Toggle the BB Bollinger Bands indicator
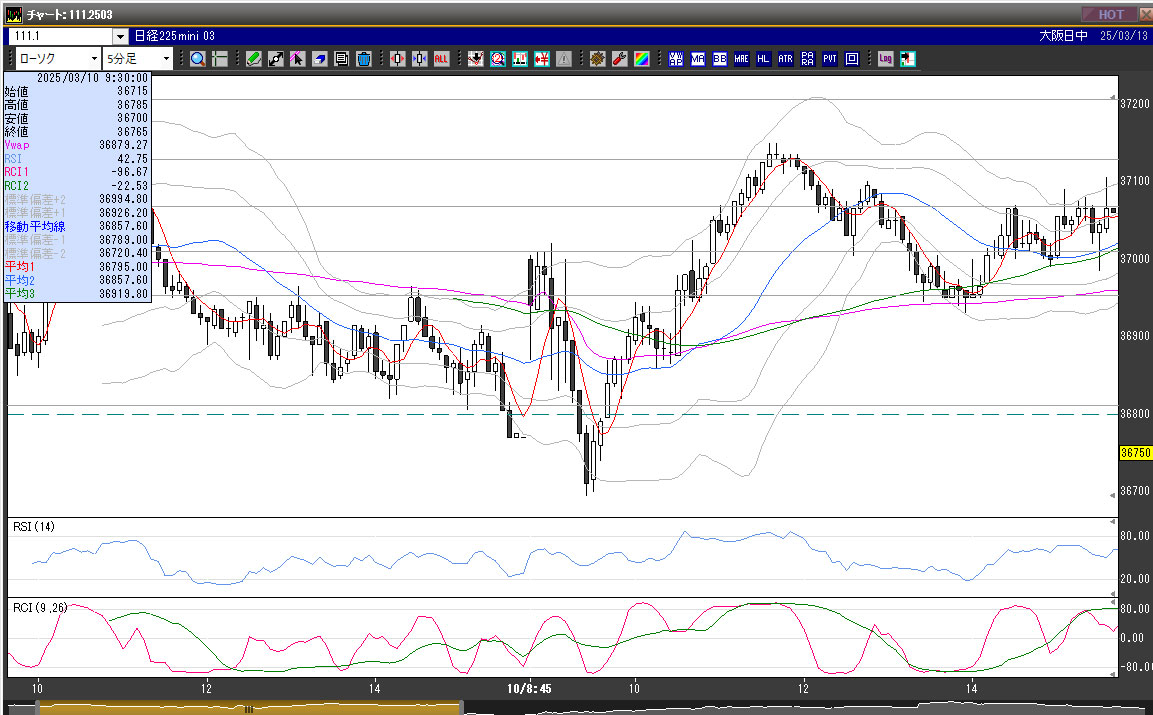This screenshot has height=715, width=1153. click(x=720, y=59)
